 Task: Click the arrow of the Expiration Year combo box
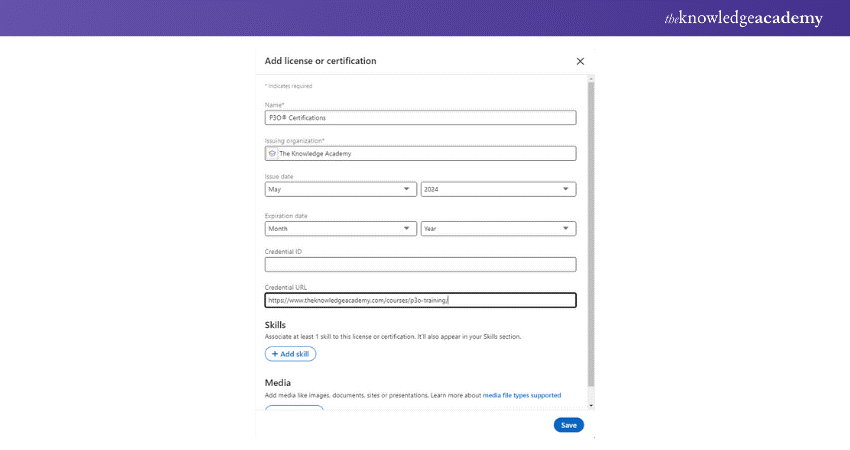pos(566,228)
